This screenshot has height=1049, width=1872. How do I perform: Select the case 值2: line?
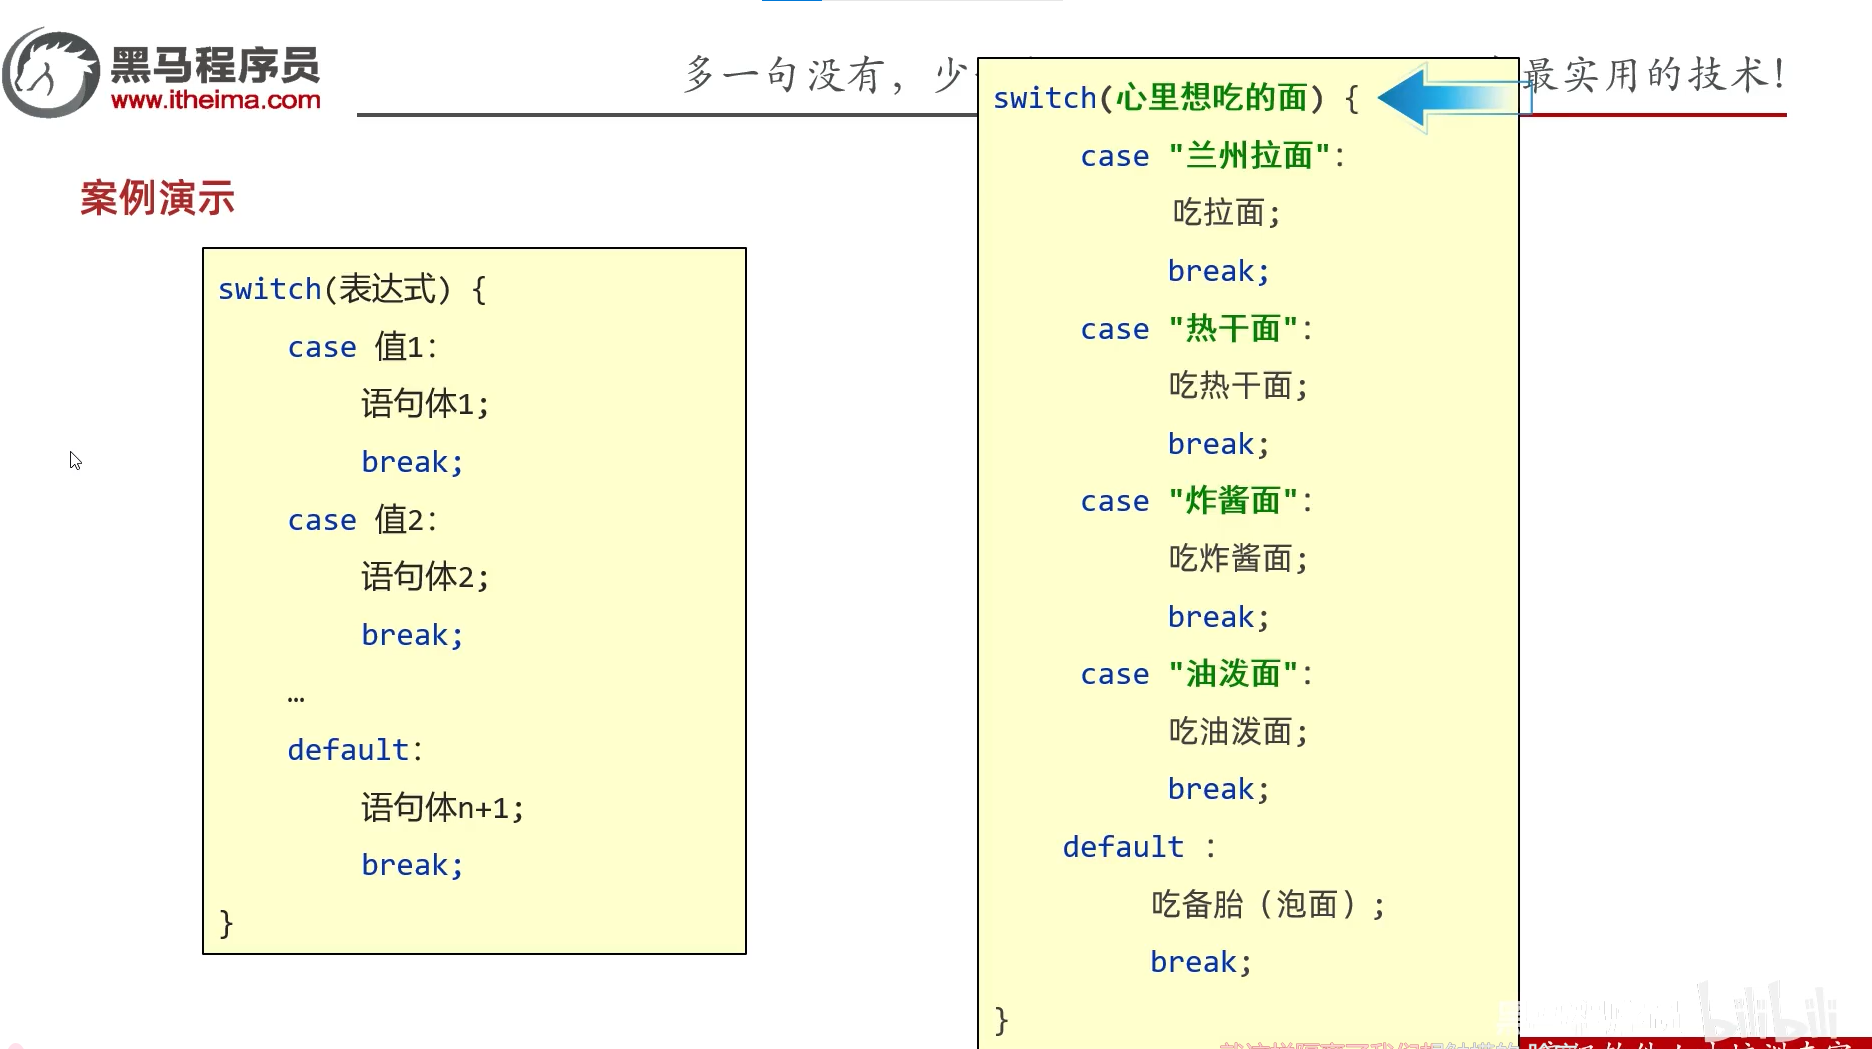click(362, 520)
